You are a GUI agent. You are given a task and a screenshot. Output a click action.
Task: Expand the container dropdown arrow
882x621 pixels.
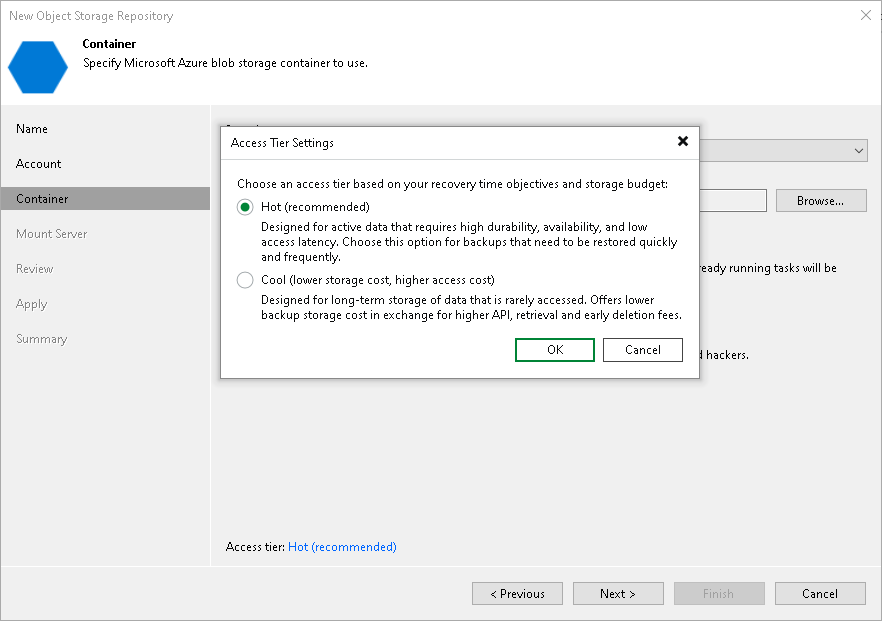[858, 151]
